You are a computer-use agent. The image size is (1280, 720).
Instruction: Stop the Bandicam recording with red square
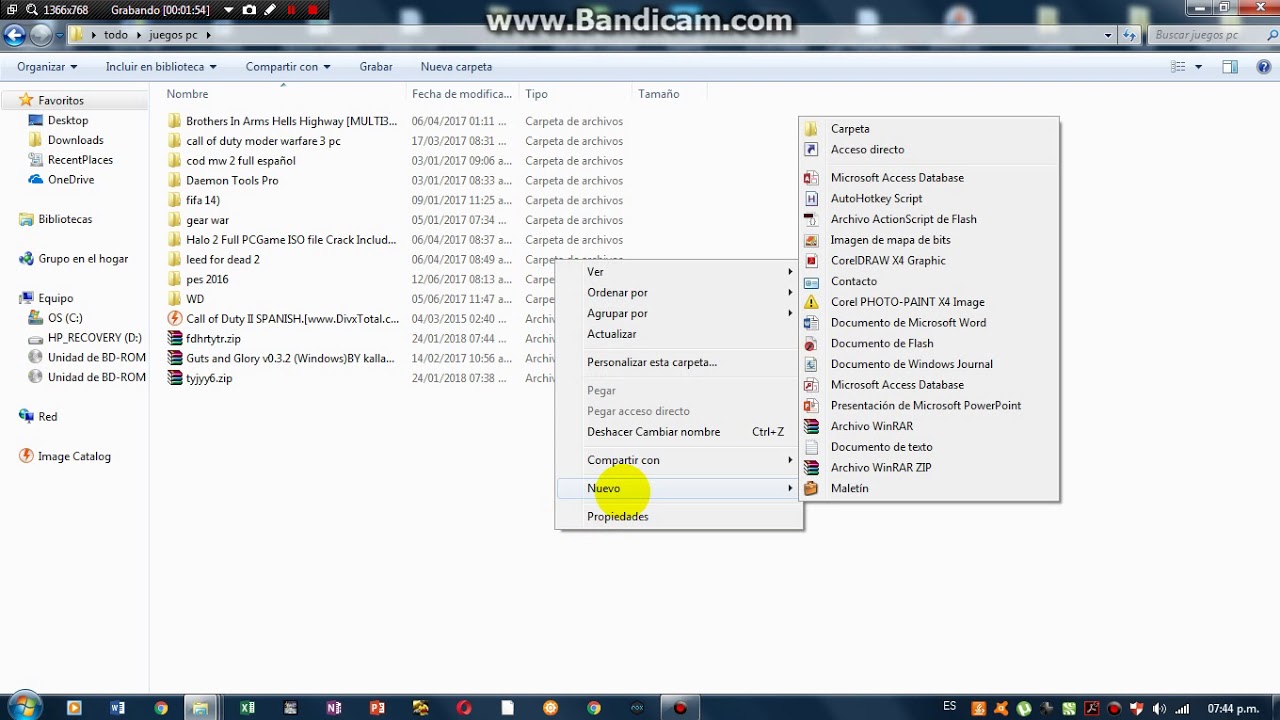(x=313, y=10)
